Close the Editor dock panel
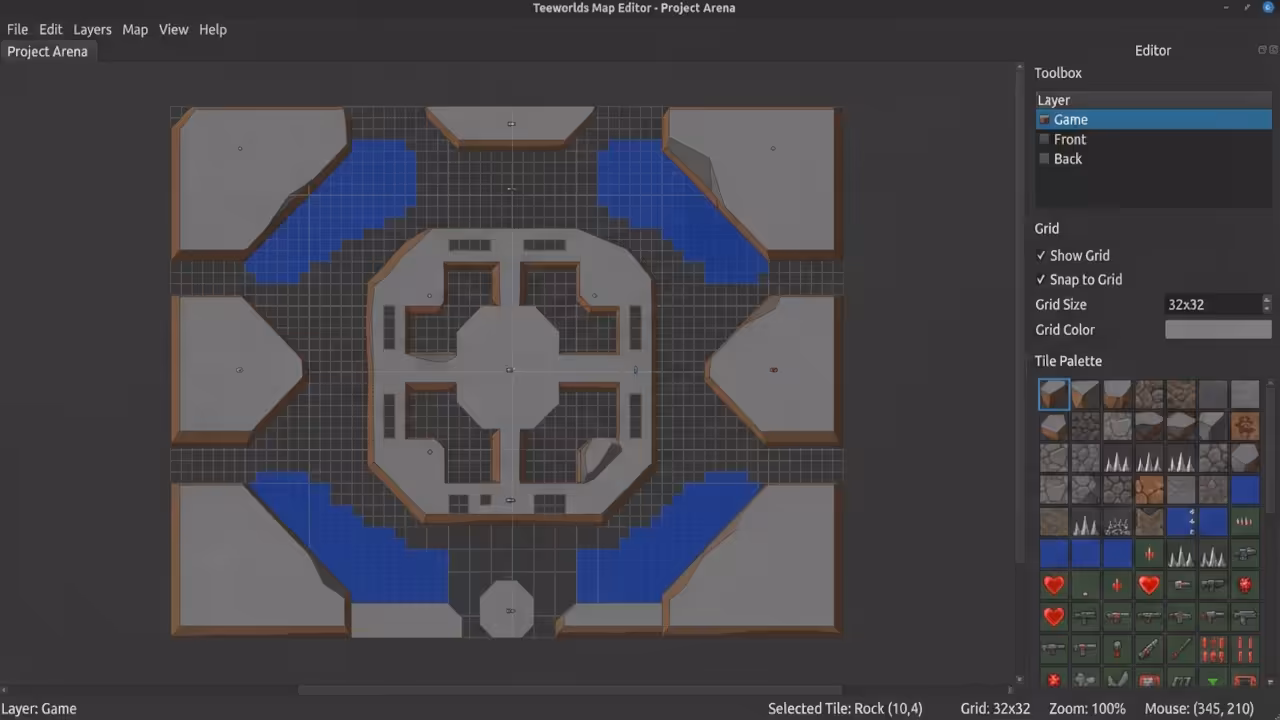1280x720 pixels. 1272,50
